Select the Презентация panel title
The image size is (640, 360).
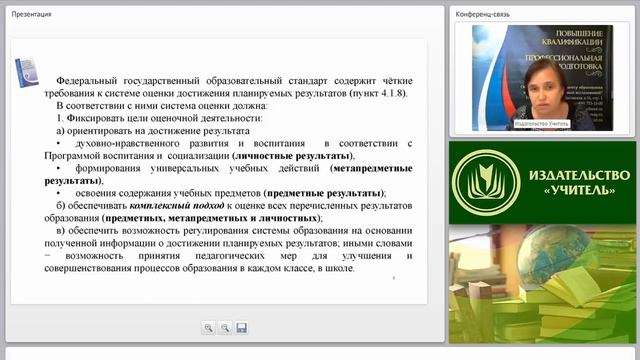click(31, 14)
